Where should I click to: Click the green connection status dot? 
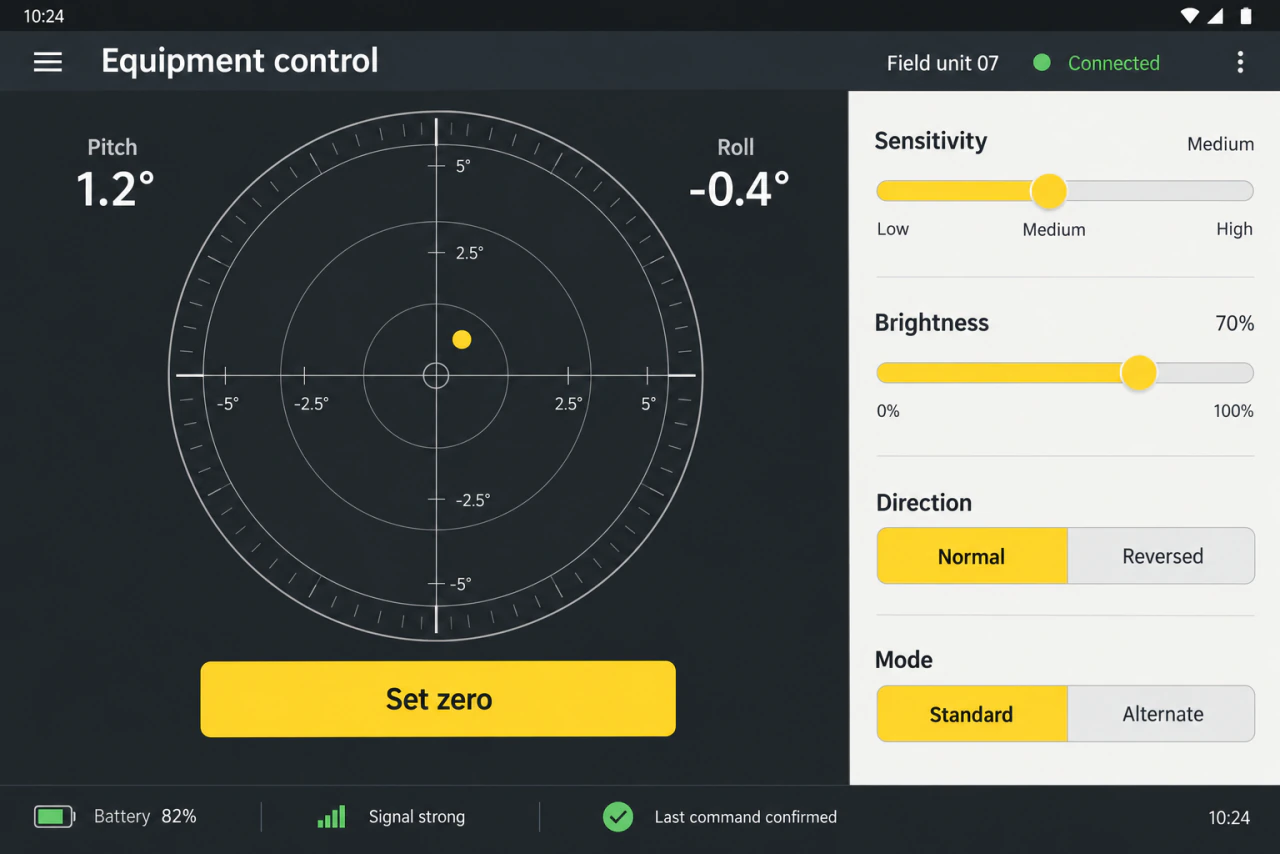(1042, 62)
